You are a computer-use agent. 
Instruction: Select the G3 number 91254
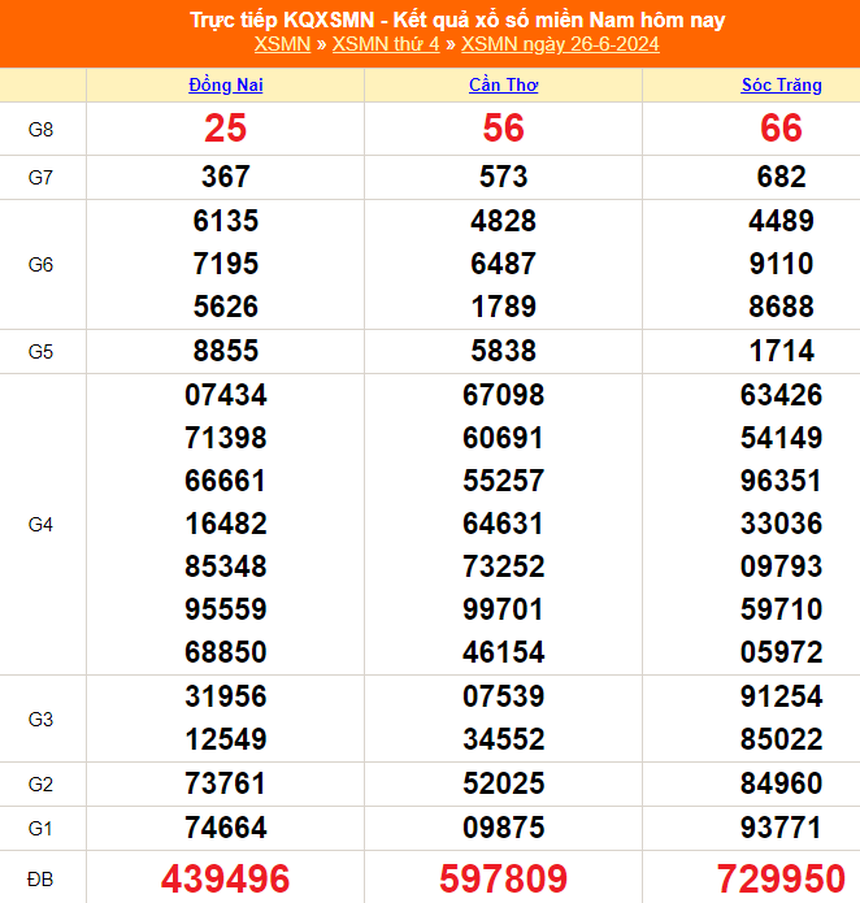click(781, 696)
